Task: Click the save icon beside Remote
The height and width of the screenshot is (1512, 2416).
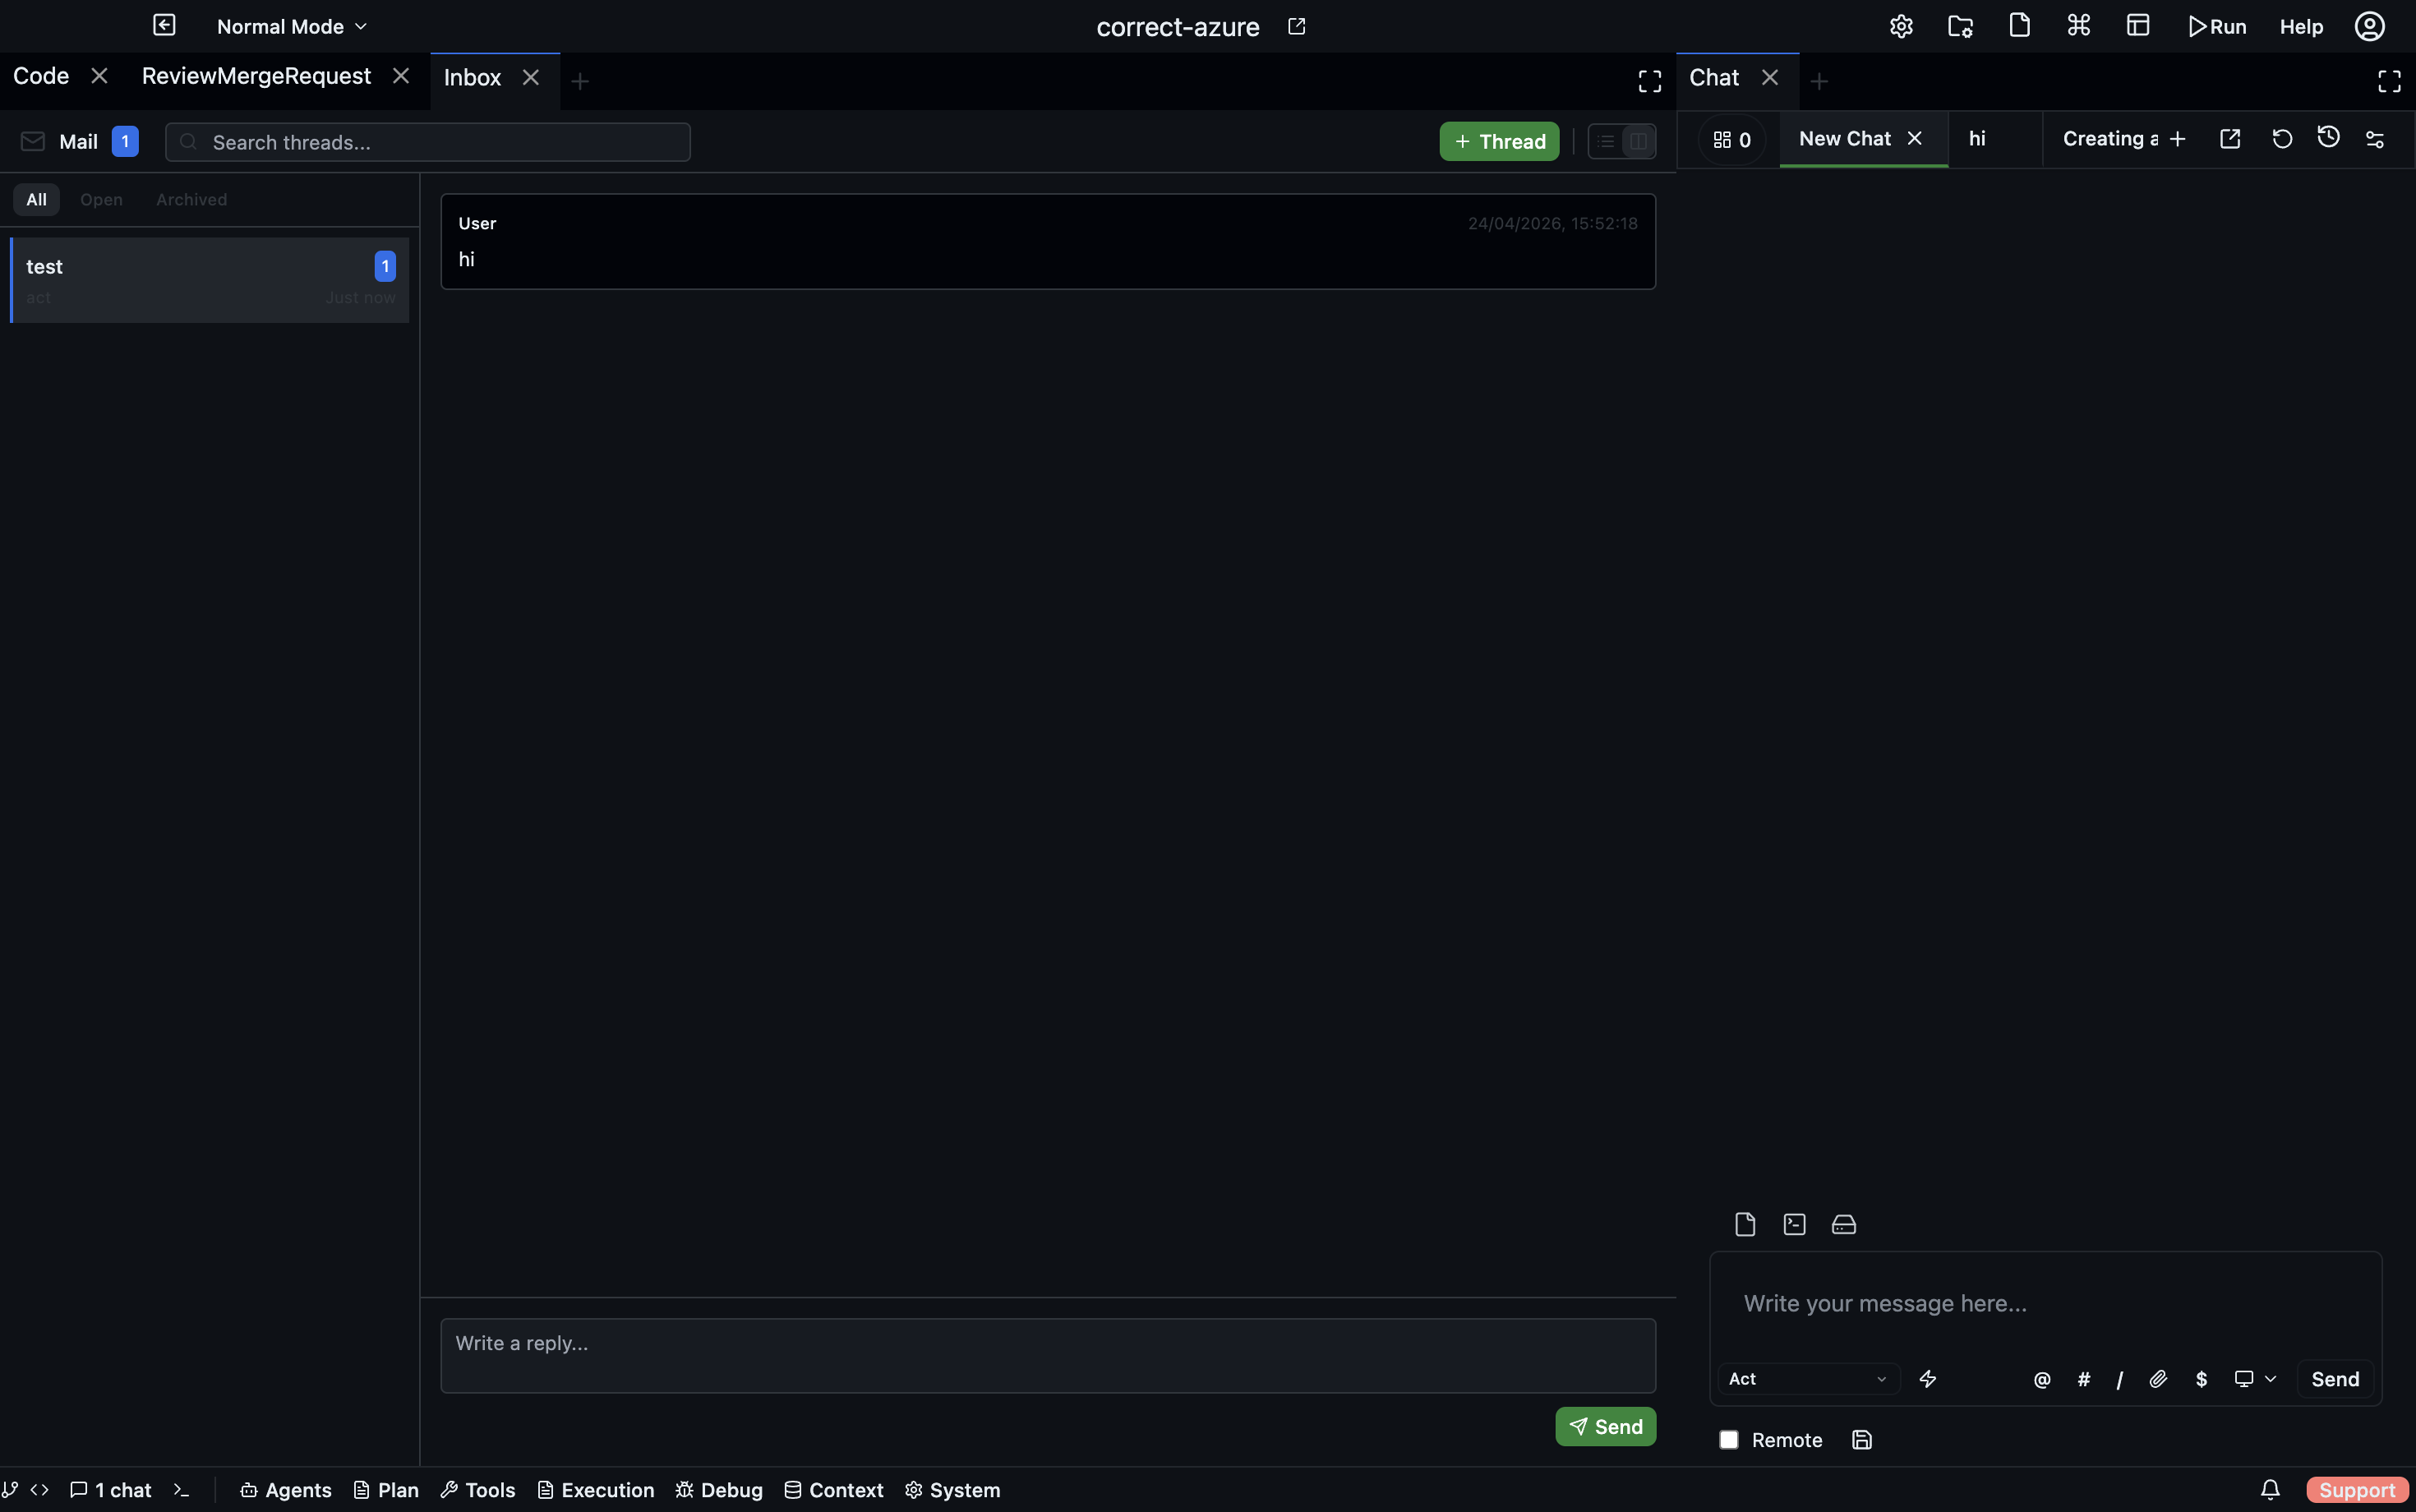Action: [x=1861, y=1440]
